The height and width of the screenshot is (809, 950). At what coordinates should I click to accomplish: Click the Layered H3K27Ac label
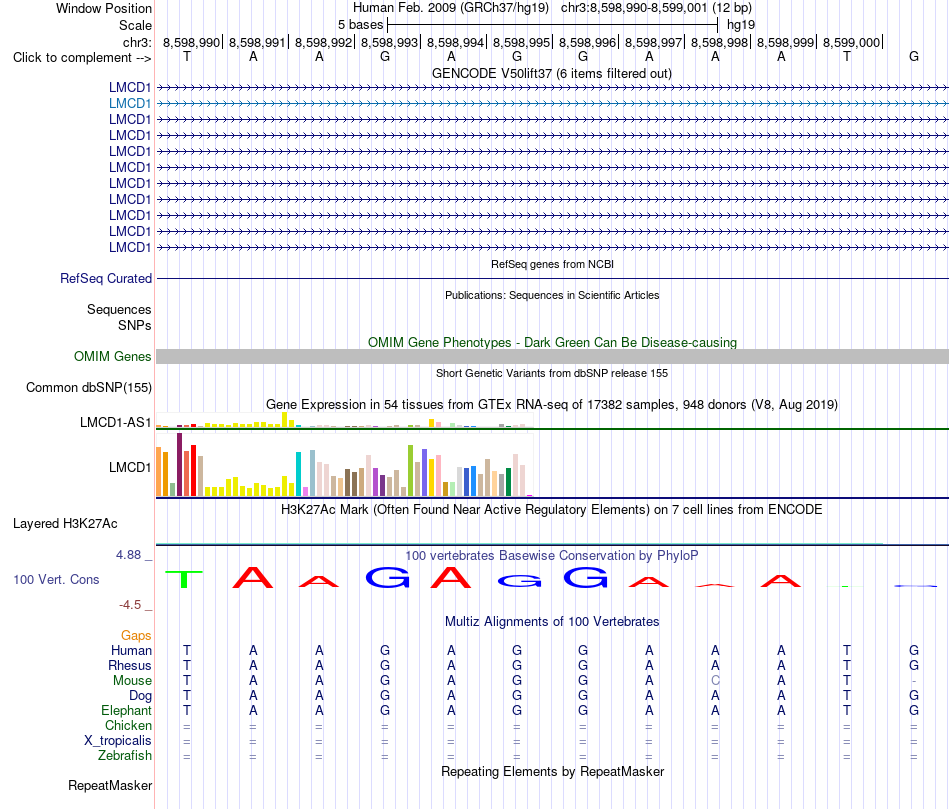pos(65,524)
